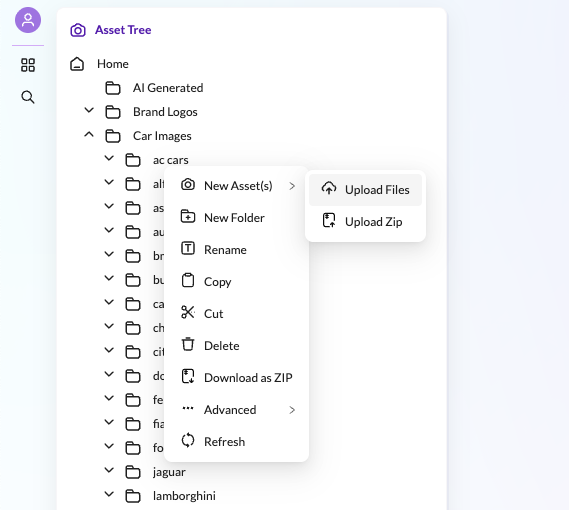Click the scissors icon beside Cut

[x=188, y=313]
